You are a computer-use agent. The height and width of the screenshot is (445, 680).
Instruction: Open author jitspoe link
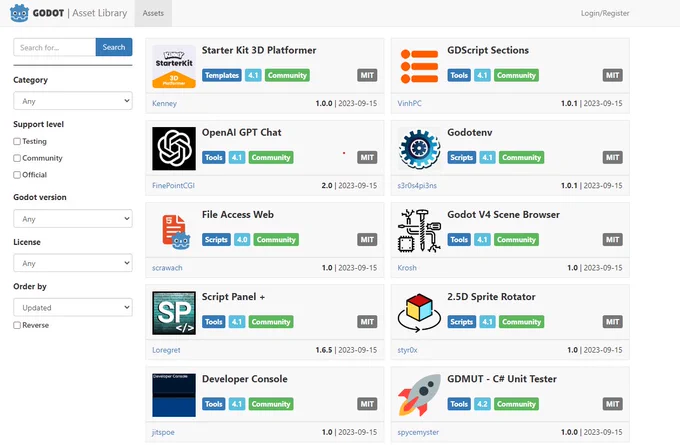click(163, 432)
